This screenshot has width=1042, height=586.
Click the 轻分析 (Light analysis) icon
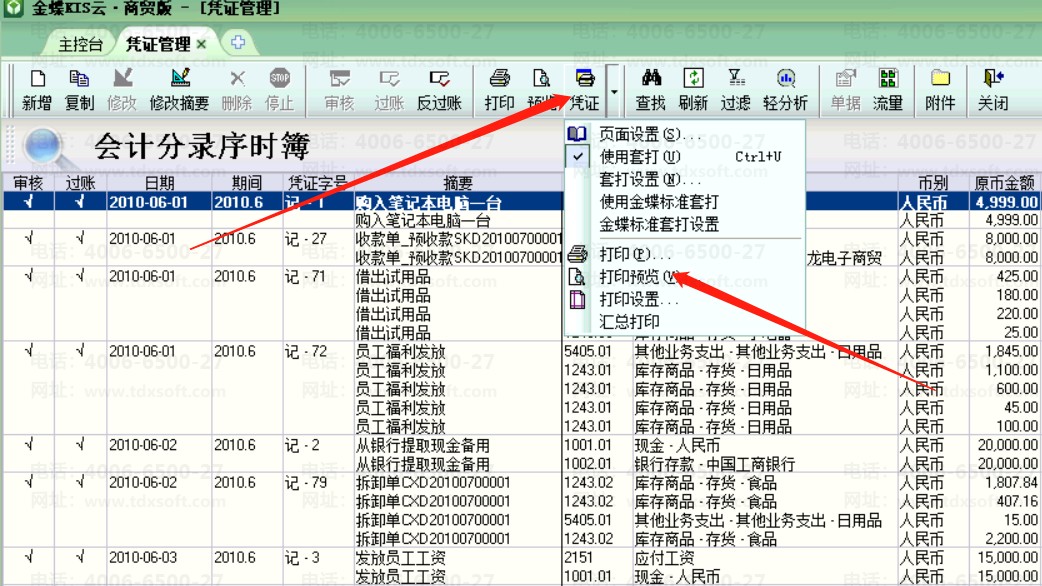click(786, 89)
